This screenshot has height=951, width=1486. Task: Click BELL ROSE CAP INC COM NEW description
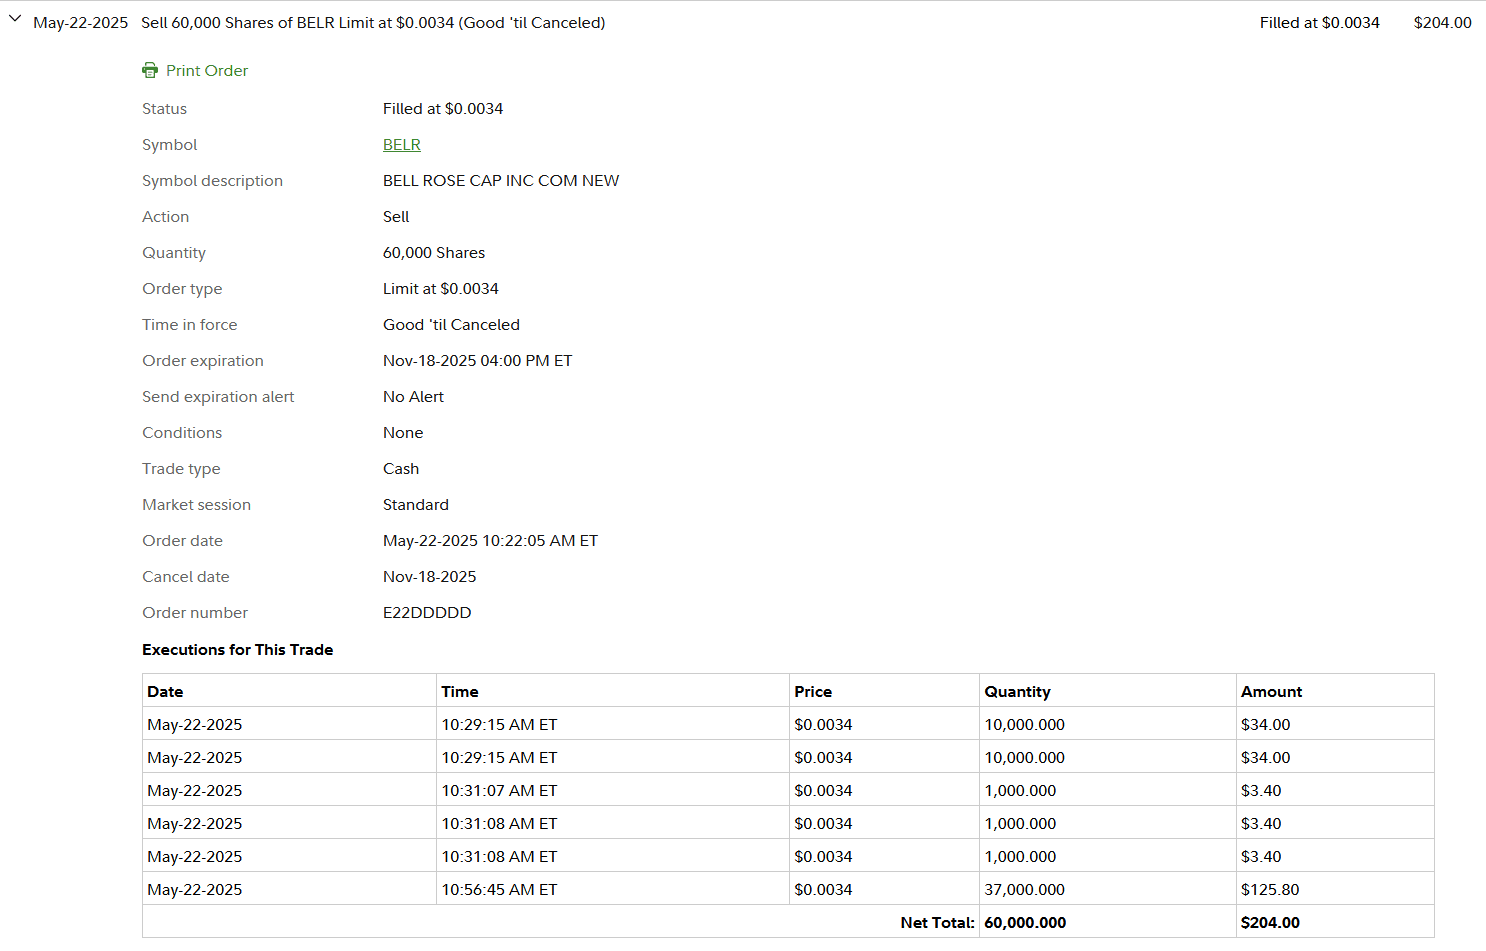point(501,181)
